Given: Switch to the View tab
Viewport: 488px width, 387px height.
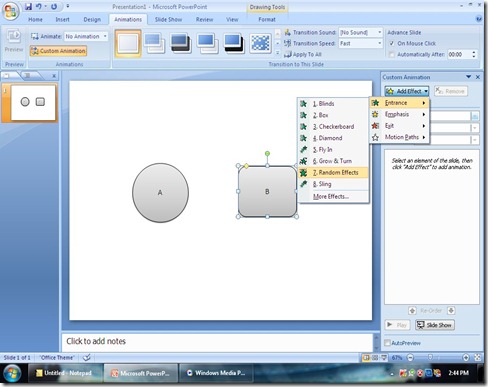Looking at the screenshot, I should pyautogui.click(x=232, y=19).
